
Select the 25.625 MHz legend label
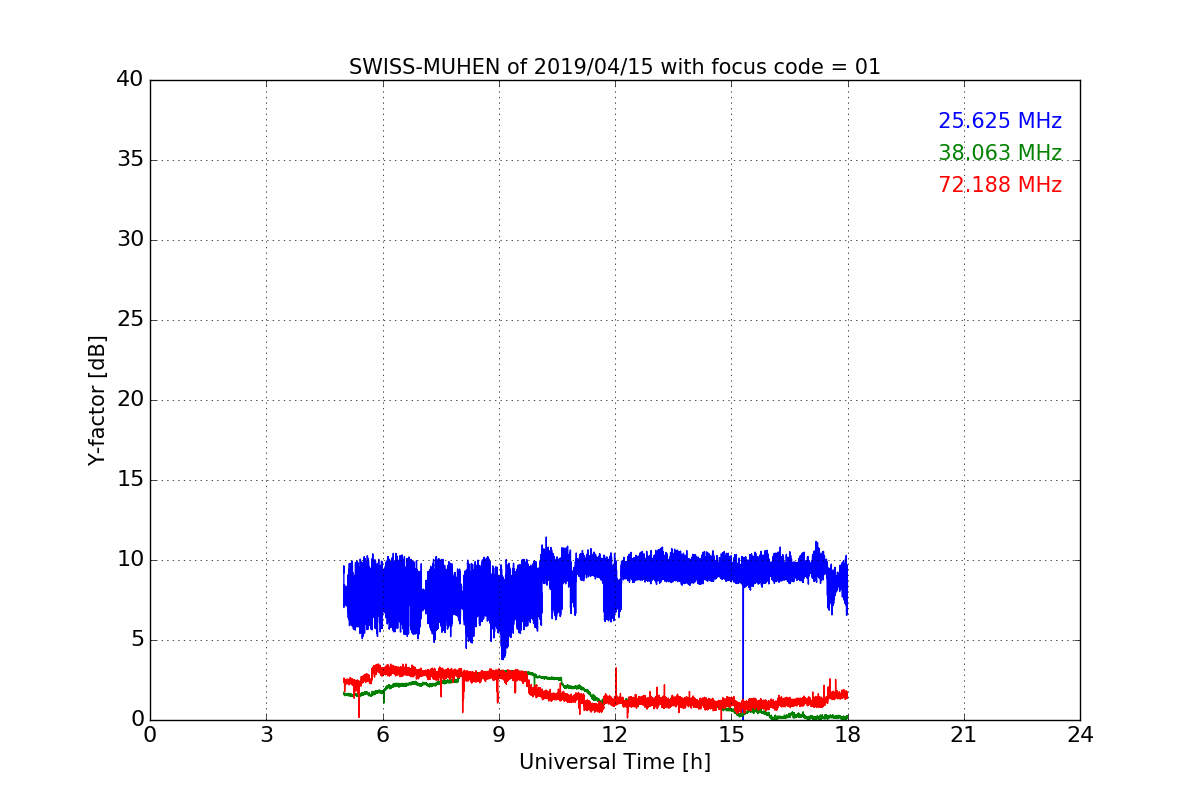[1000, 121]
